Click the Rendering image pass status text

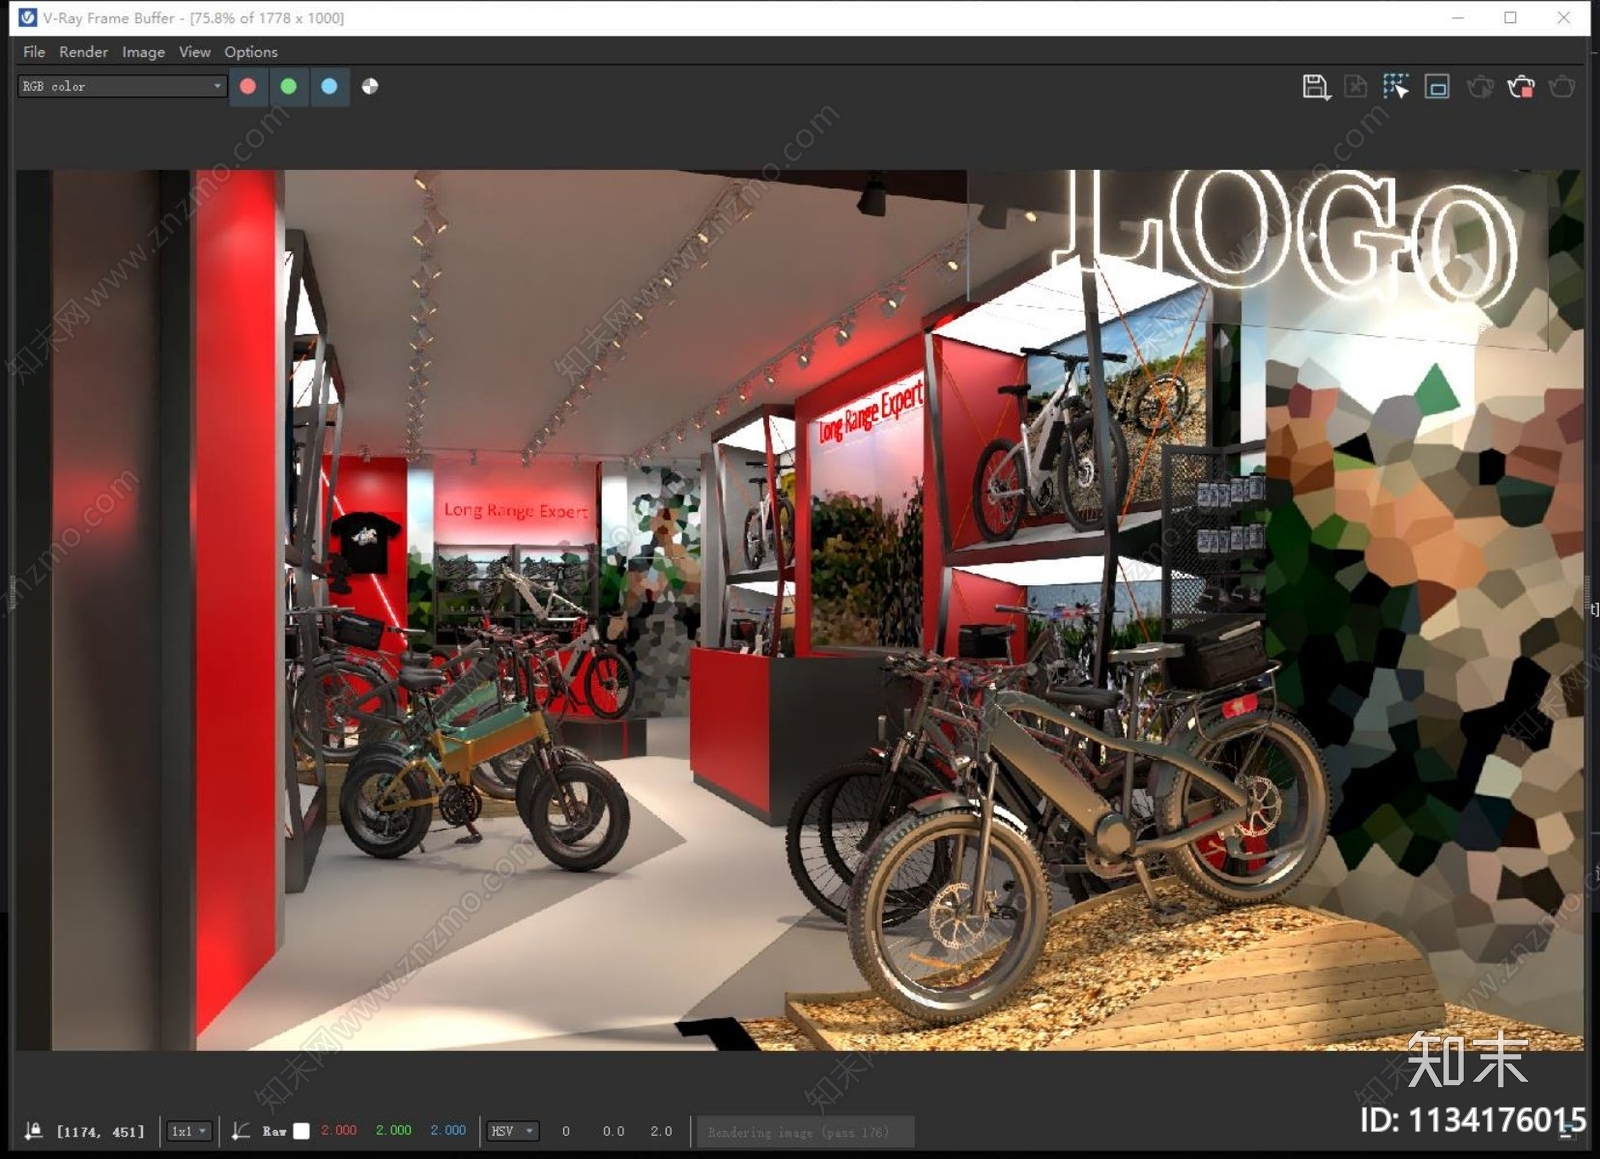(798, 1132)
